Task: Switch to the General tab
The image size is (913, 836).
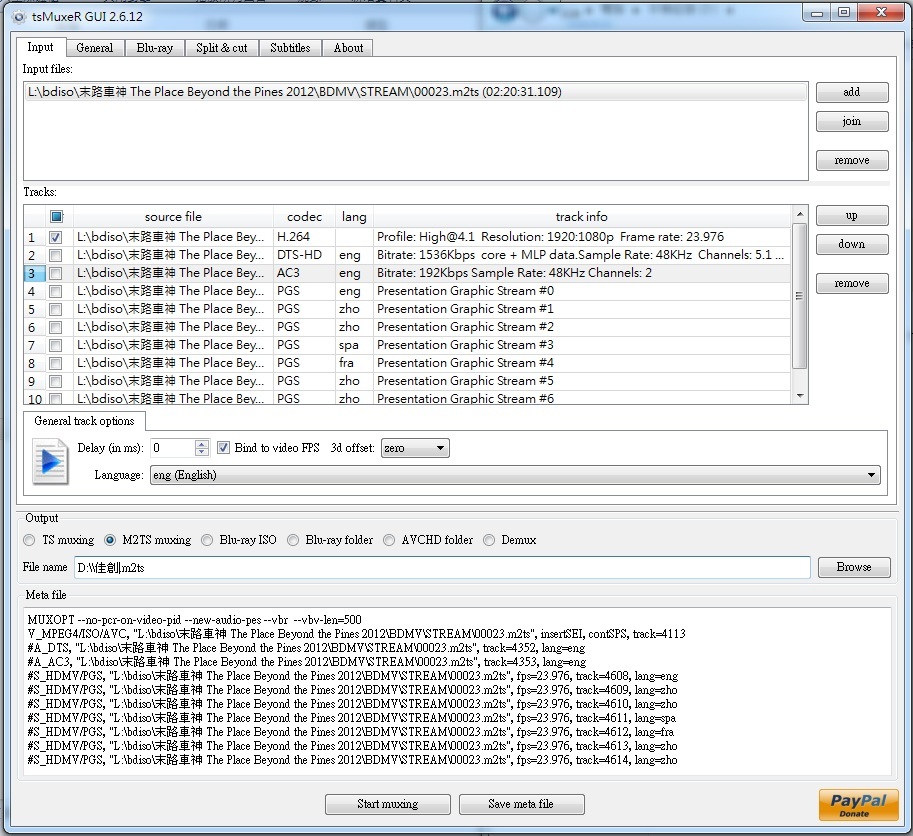Action: 95,48
